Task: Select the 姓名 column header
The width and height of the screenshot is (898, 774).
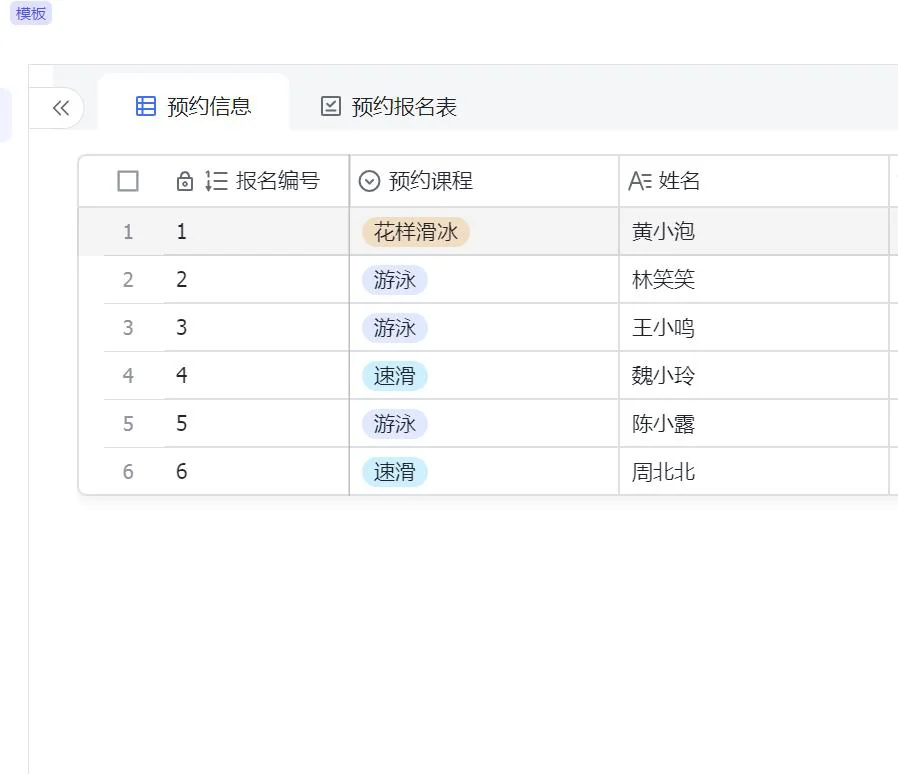Action: click(754, 181)
